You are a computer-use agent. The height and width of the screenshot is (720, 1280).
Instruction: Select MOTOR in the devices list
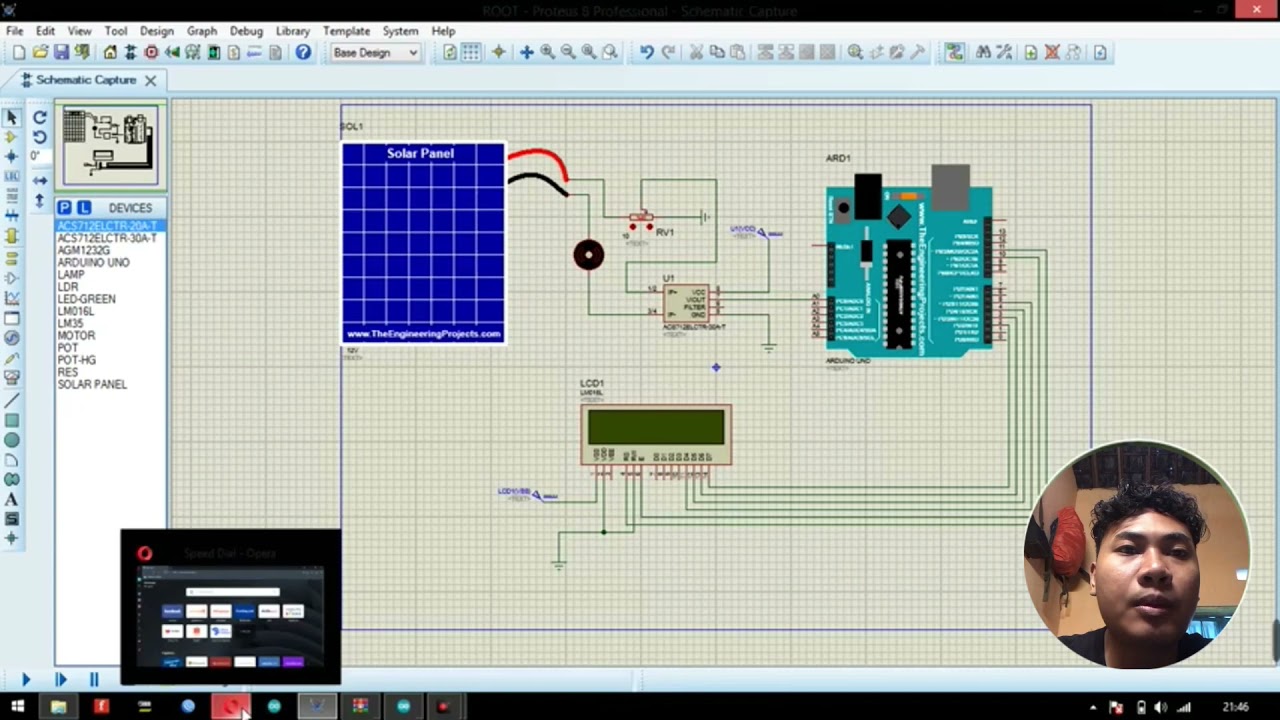(76, 335)
